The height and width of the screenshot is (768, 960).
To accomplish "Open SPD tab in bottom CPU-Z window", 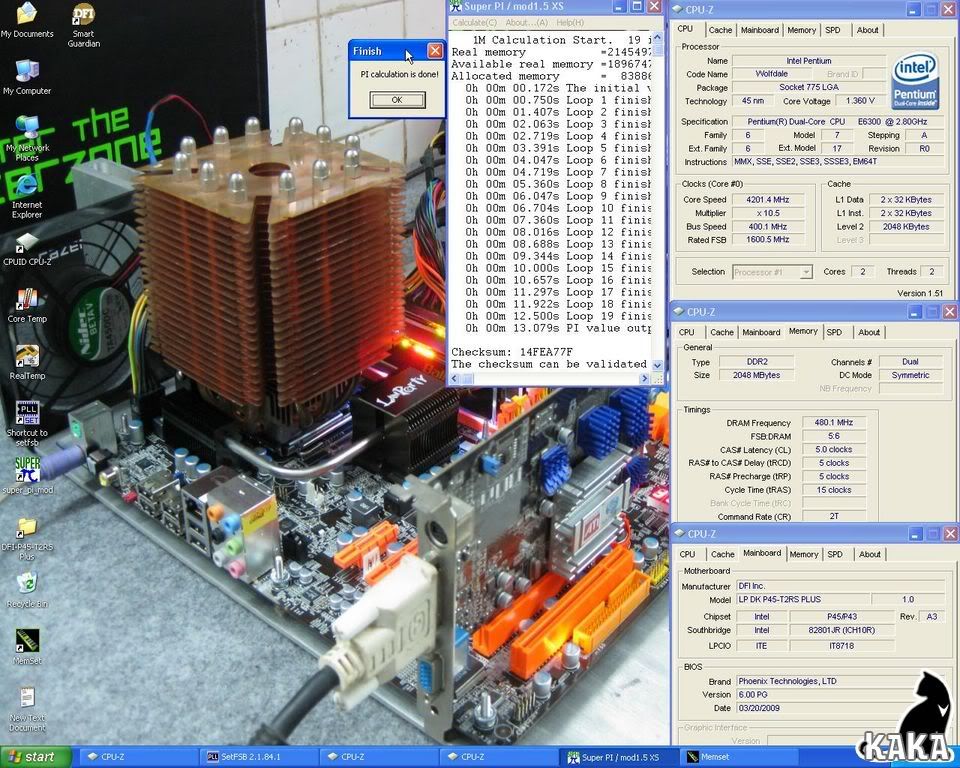I will (835, 554).
